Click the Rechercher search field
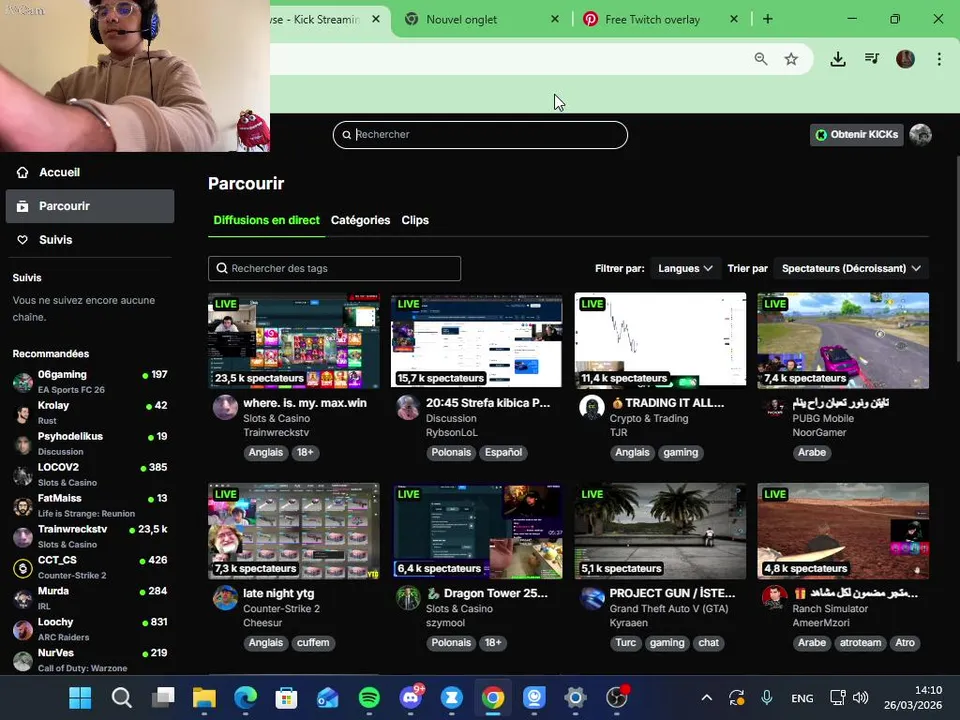960x720 pixels. pyautogui.click(x=480, y=135)
